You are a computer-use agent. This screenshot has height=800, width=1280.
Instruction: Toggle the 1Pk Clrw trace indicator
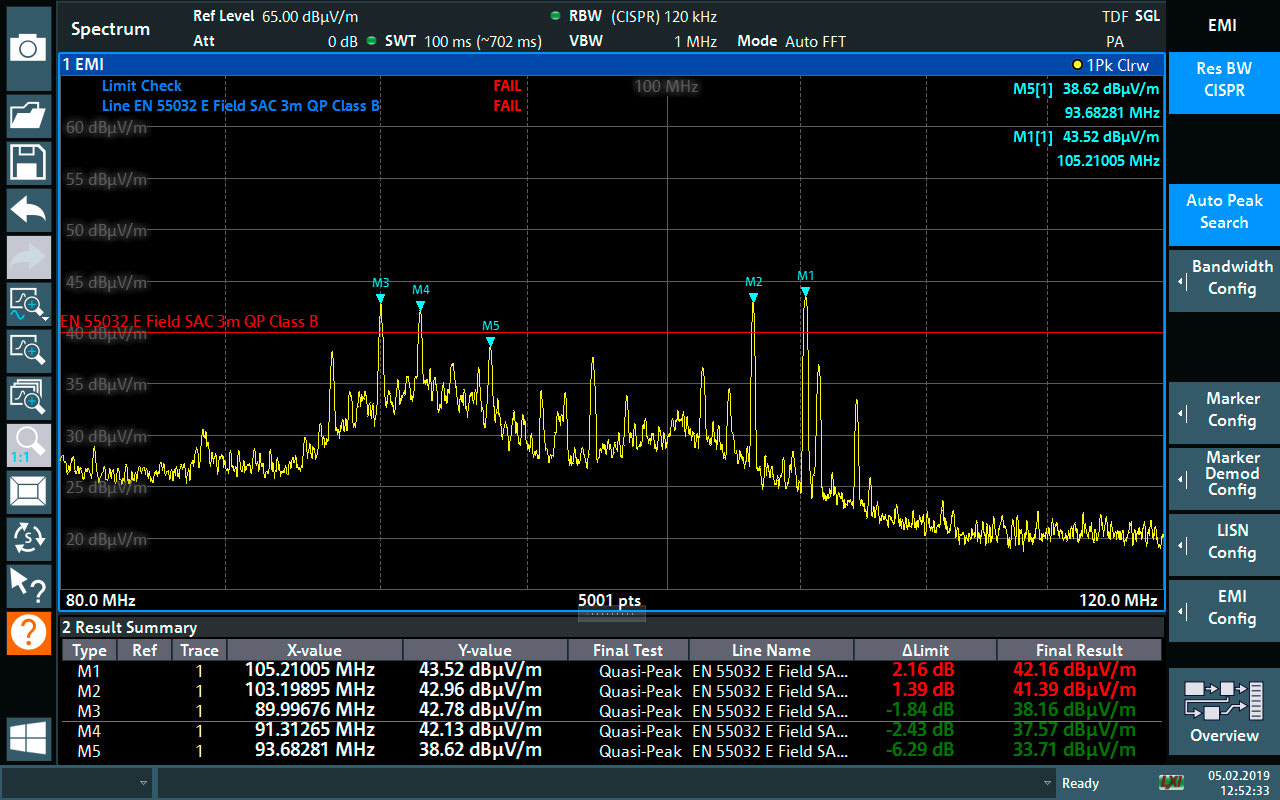[1113, 64]
